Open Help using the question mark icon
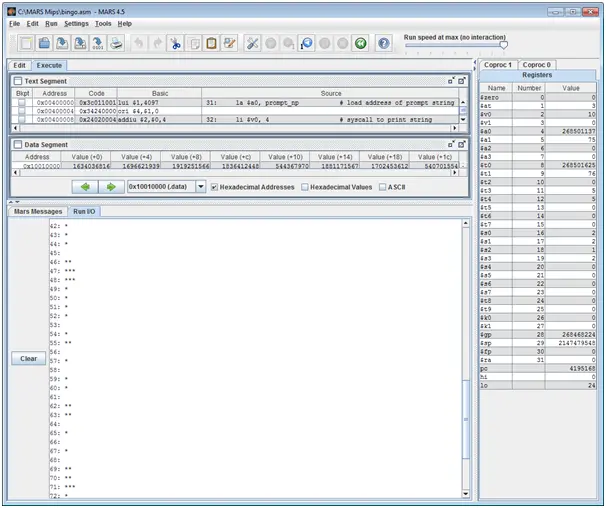Viewport: 606px width, 508px height. [x=383, y=43]
